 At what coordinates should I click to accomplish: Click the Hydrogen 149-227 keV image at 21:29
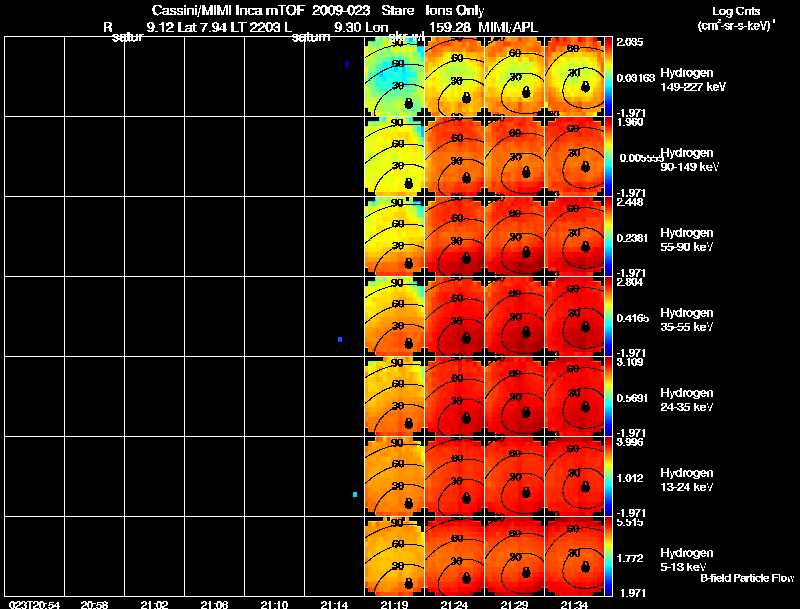click(514, 77)
